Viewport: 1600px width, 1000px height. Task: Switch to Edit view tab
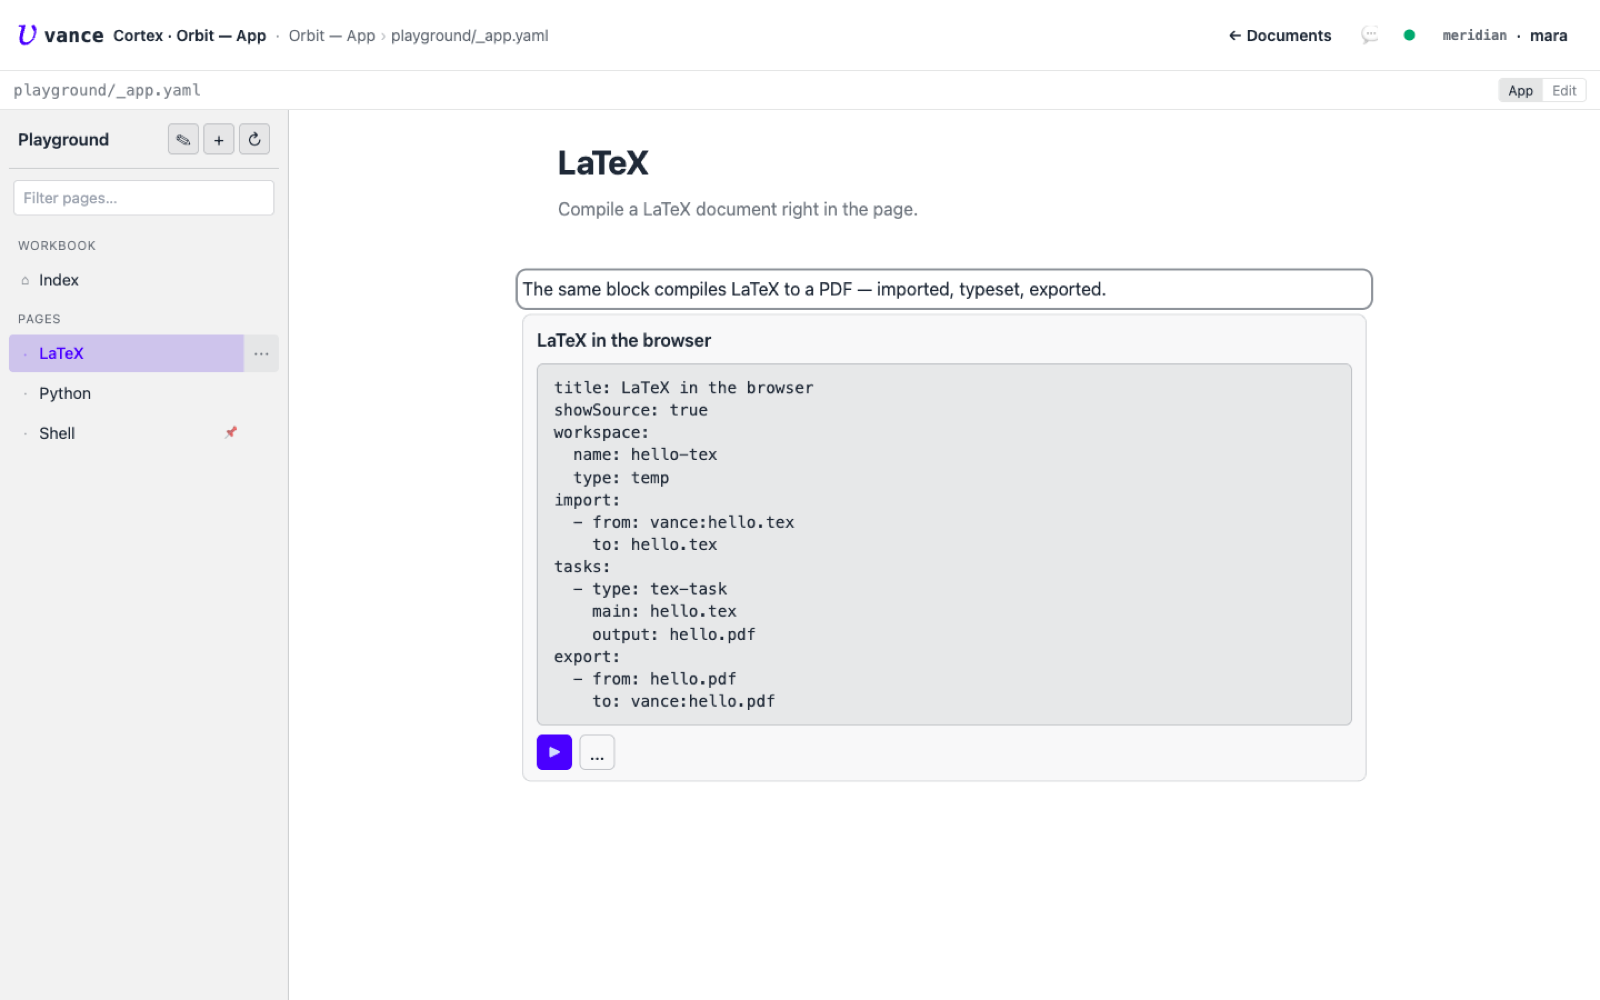1564,90
